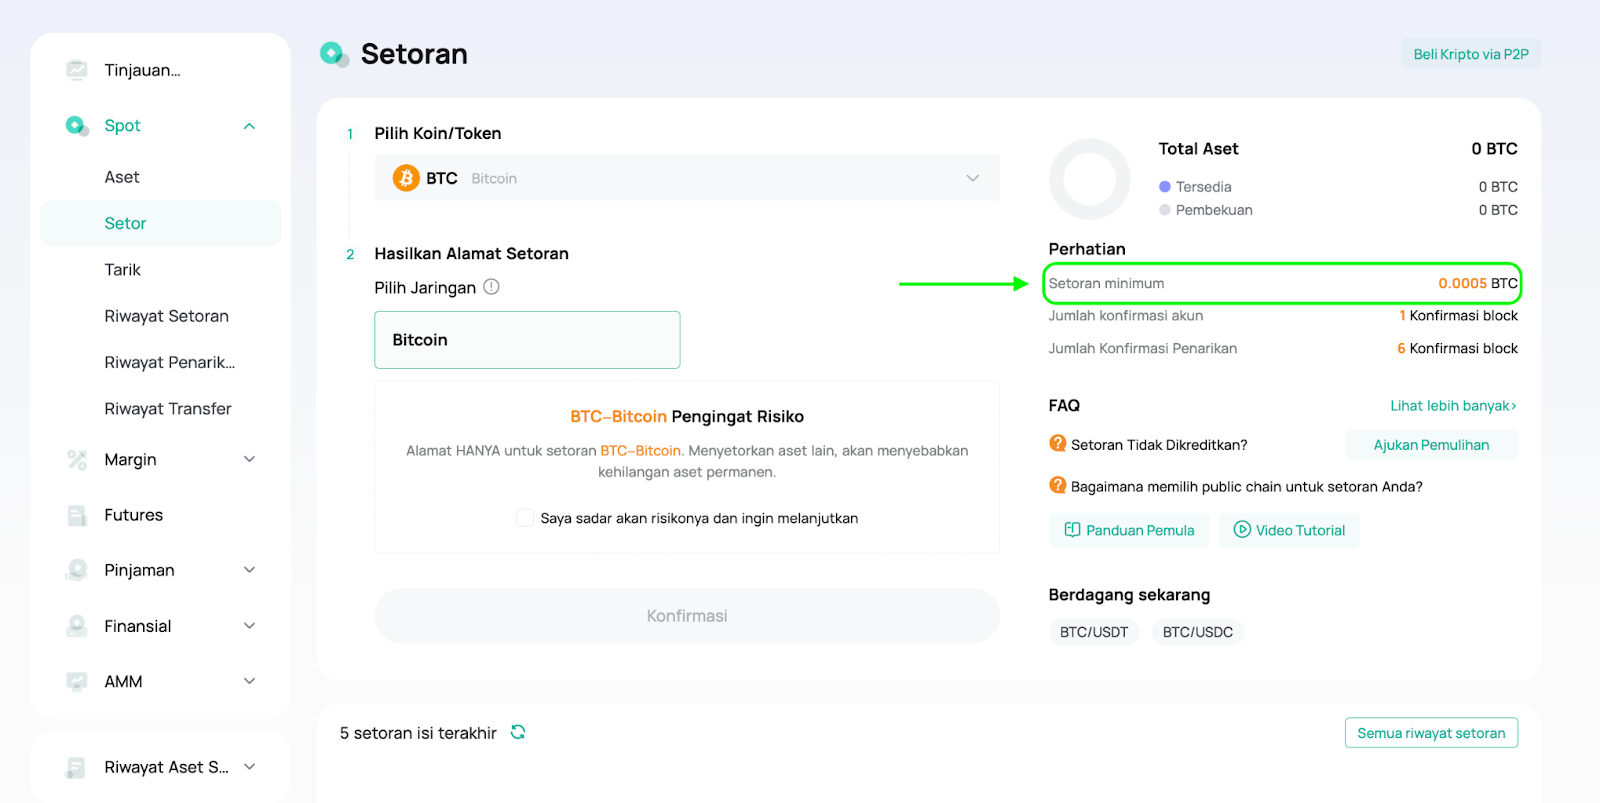Viewport: 1600px width, 803px height.
Task: Open the BTC/USDC trading pair
Action: (1198, 632)
